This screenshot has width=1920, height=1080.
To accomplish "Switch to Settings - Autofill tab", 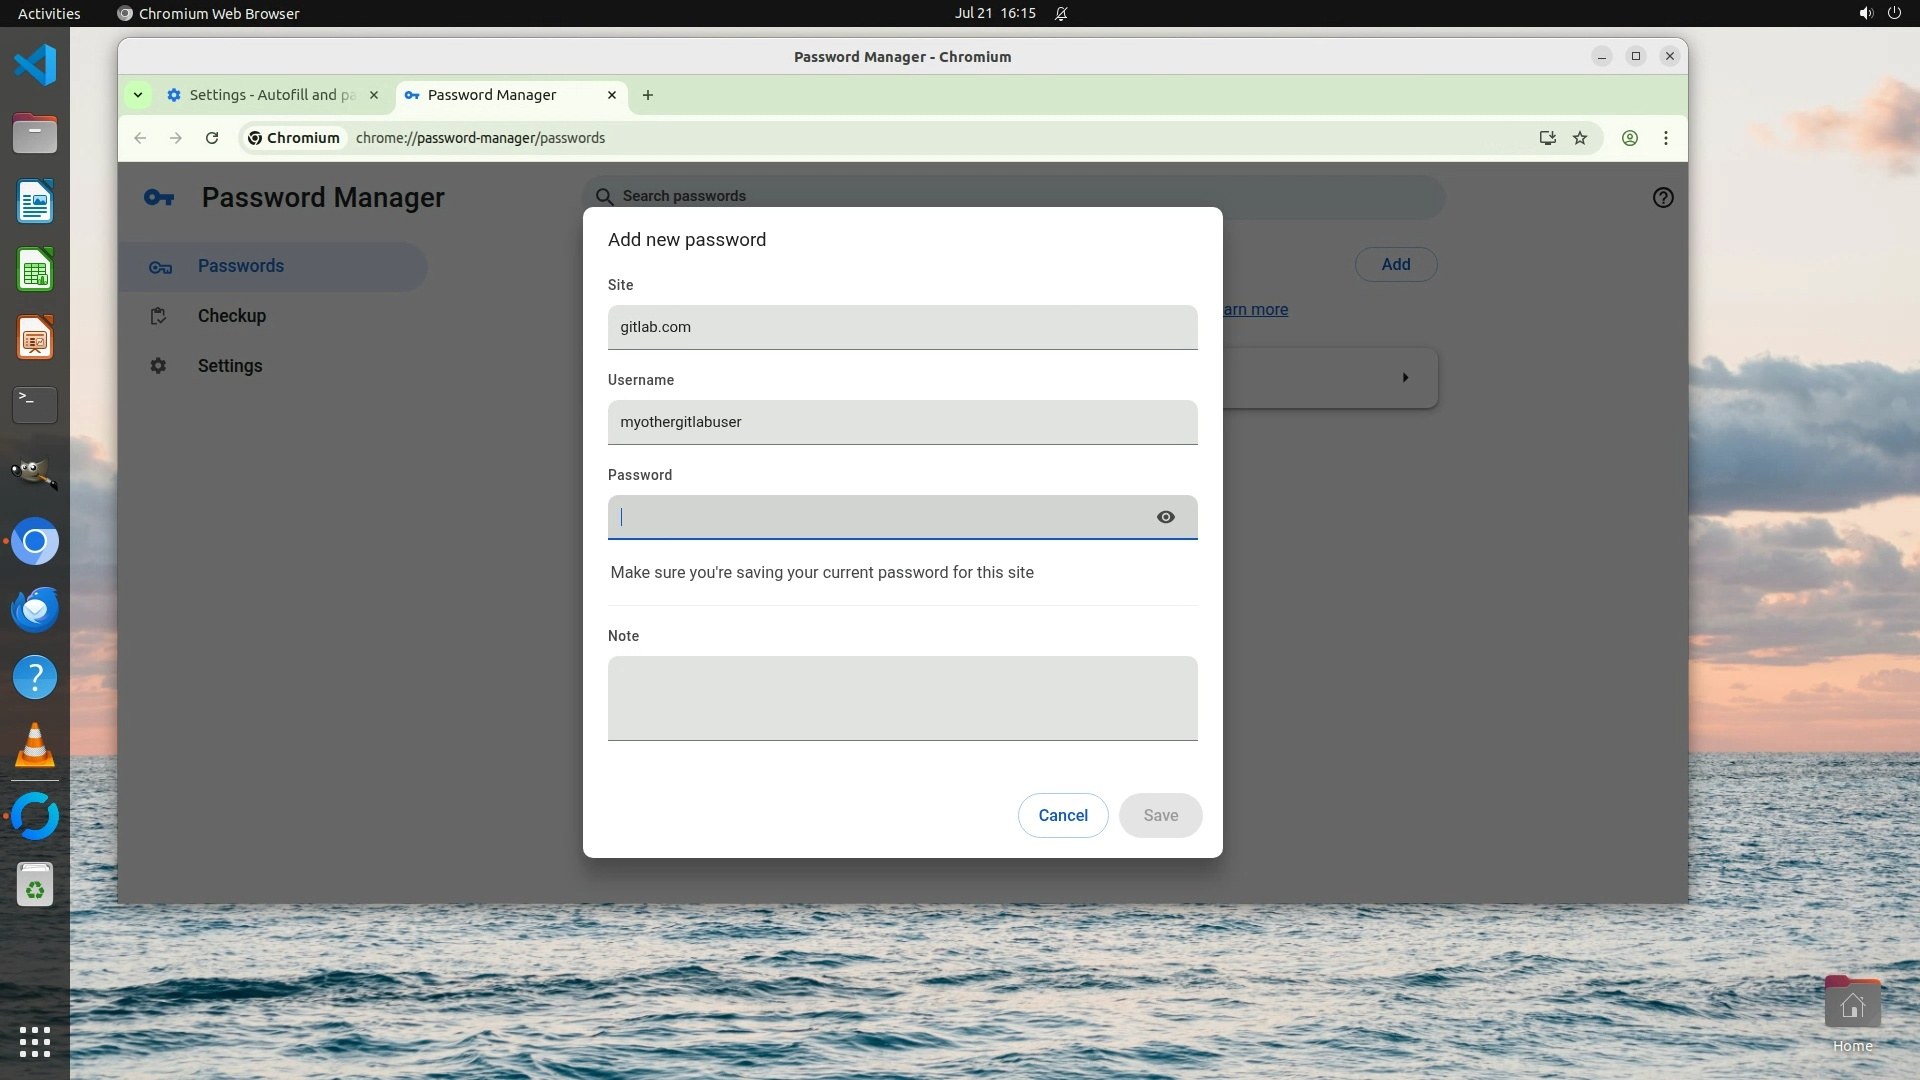I will click(270, 95).
